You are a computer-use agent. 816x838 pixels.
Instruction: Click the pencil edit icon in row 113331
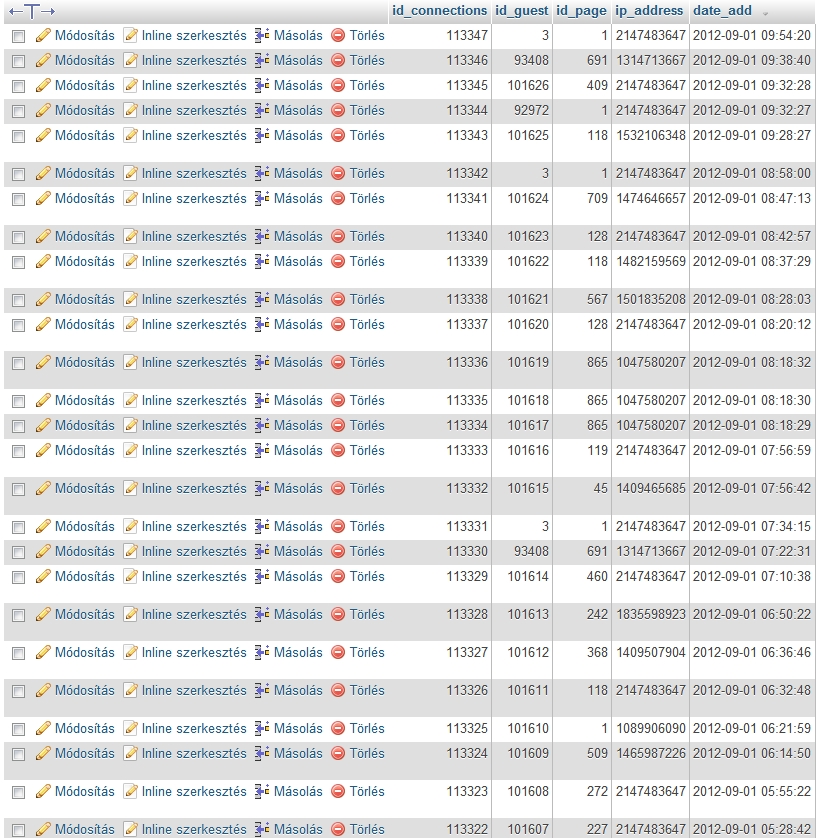[43, 527]
